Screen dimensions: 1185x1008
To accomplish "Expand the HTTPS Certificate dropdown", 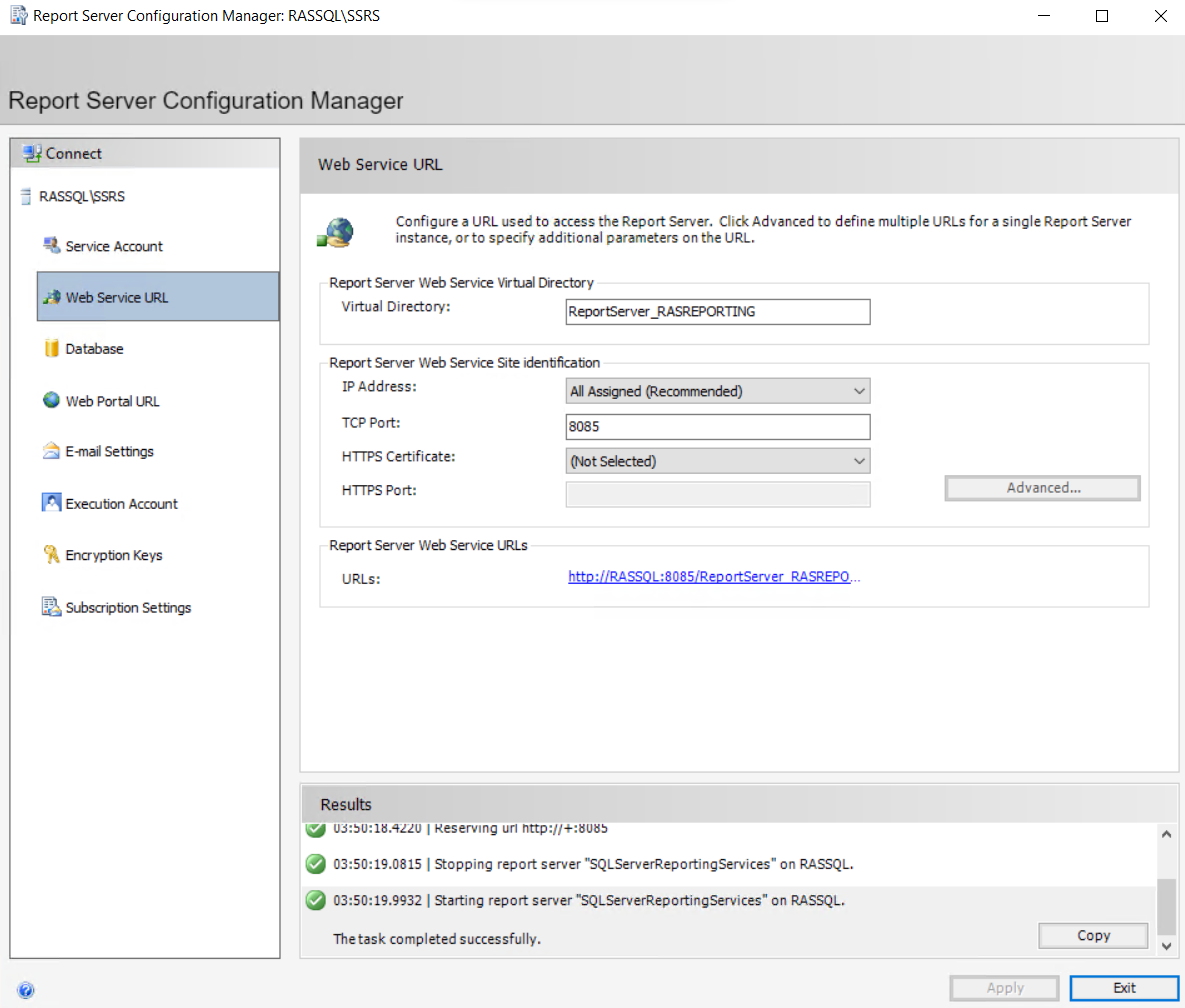I will 717,461.
